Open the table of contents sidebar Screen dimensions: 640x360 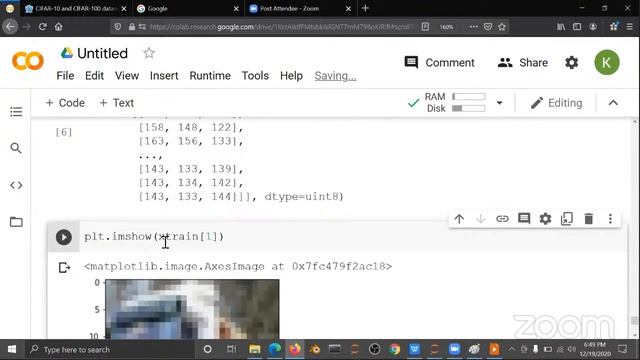[x=16, y=111]
